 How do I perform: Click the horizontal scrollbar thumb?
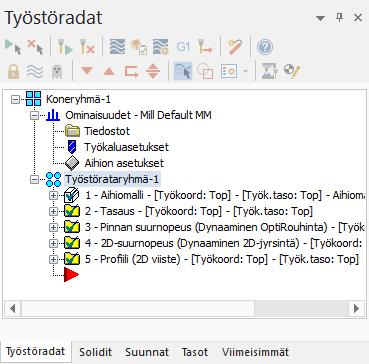coord(138,308)
